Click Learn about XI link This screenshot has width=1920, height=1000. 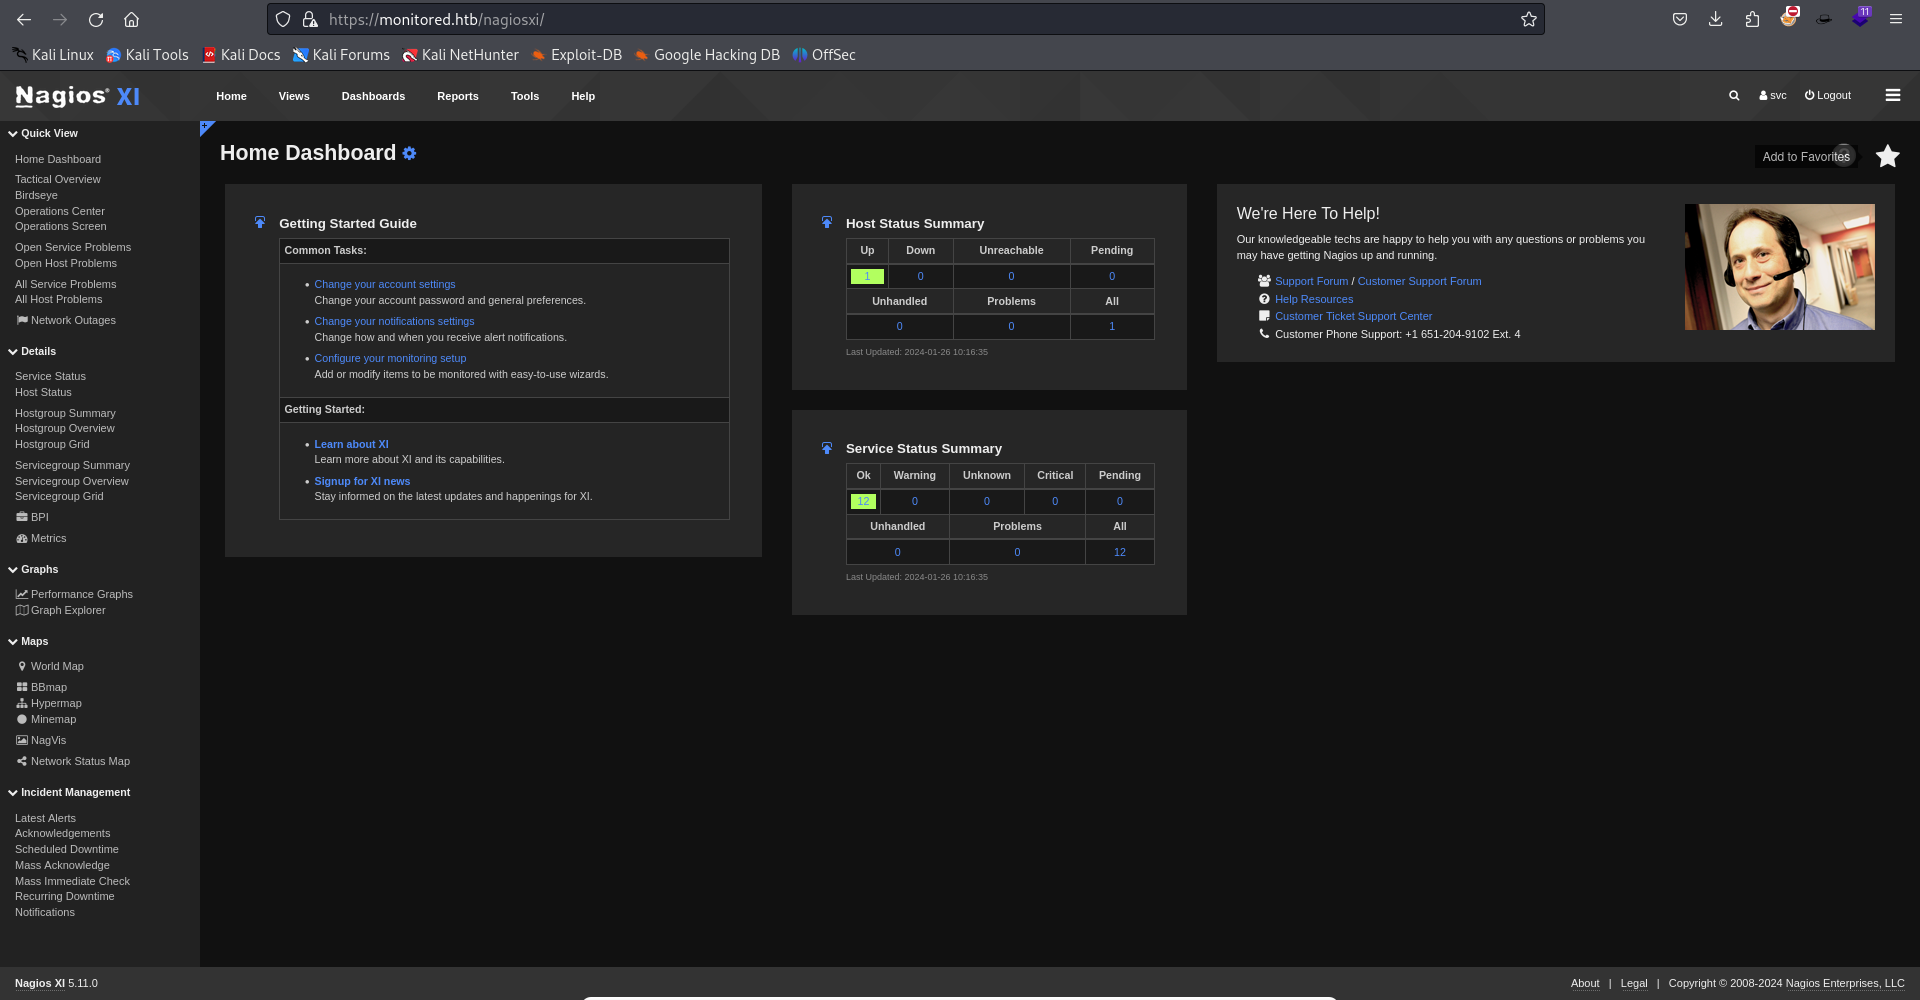351,444
